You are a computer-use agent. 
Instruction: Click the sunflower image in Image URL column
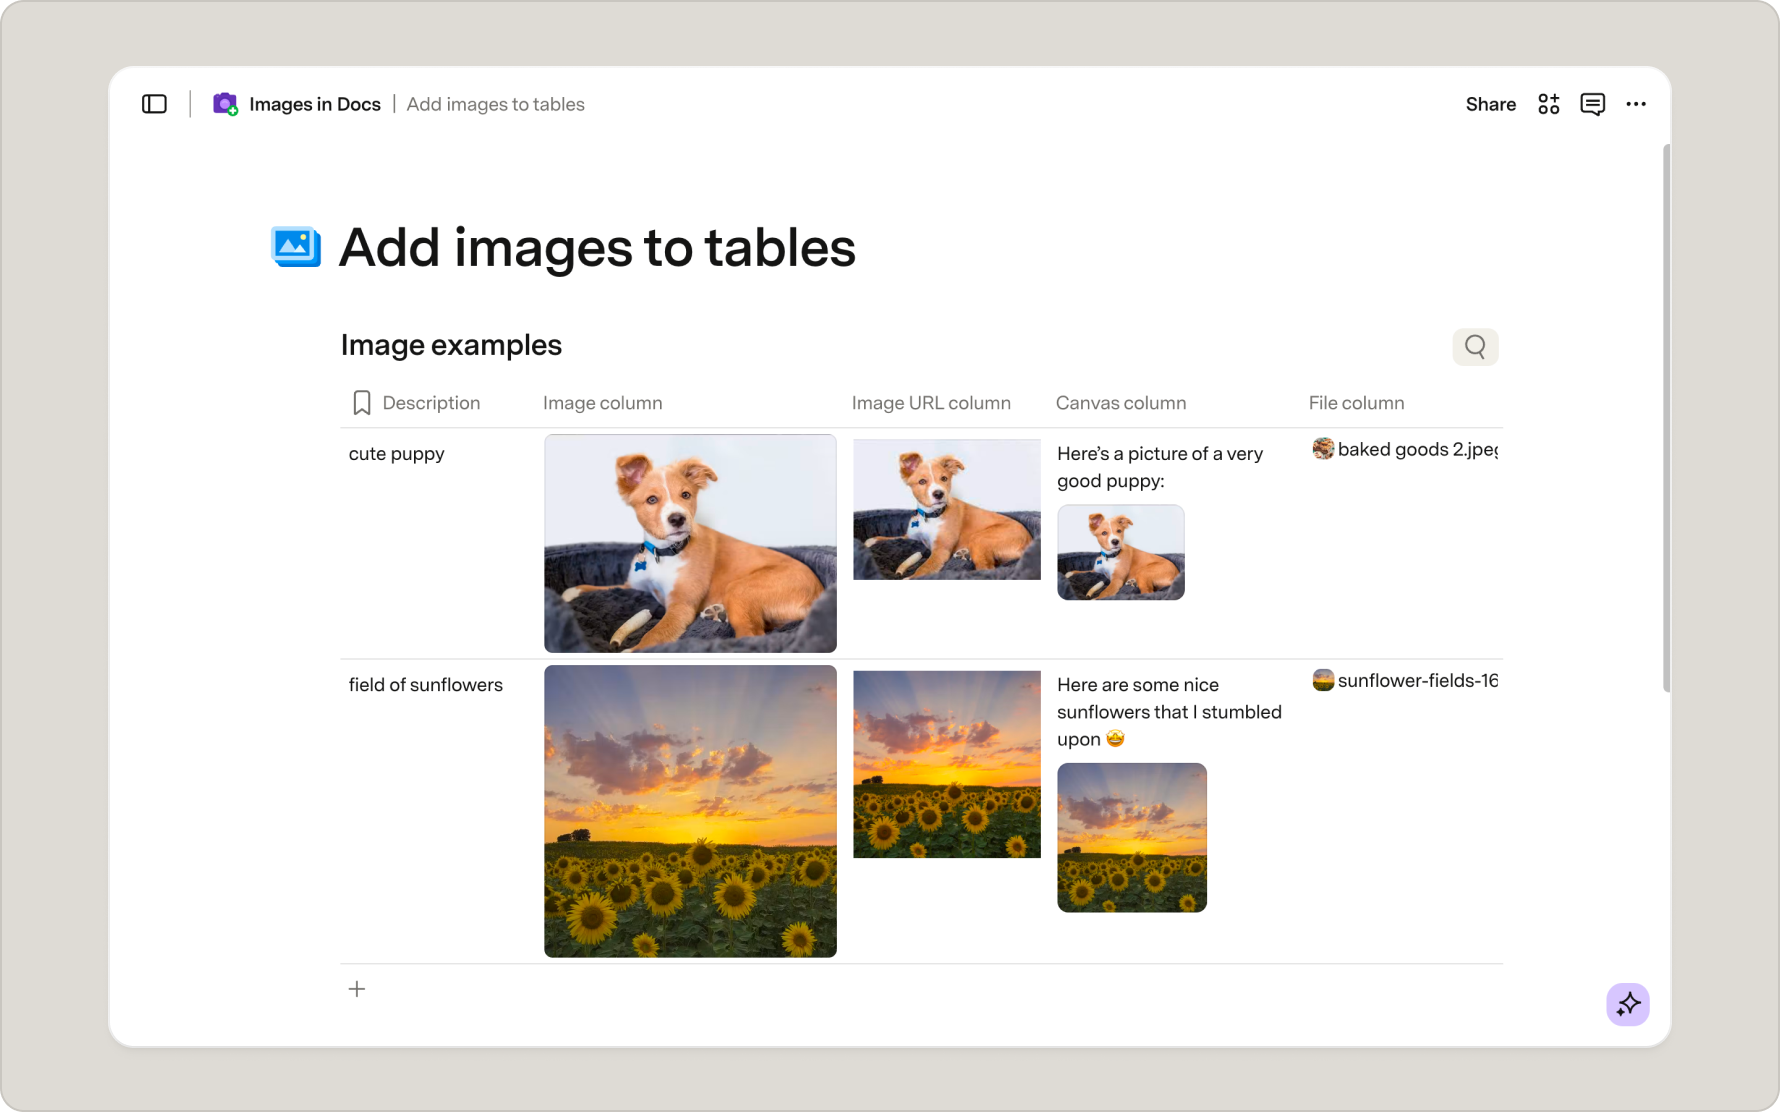point(947,764)
